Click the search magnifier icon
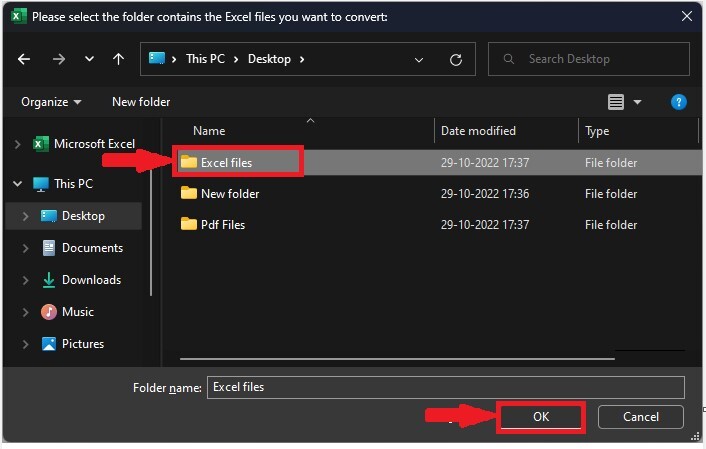Screen dimensions: 706x449 [508, 59]
